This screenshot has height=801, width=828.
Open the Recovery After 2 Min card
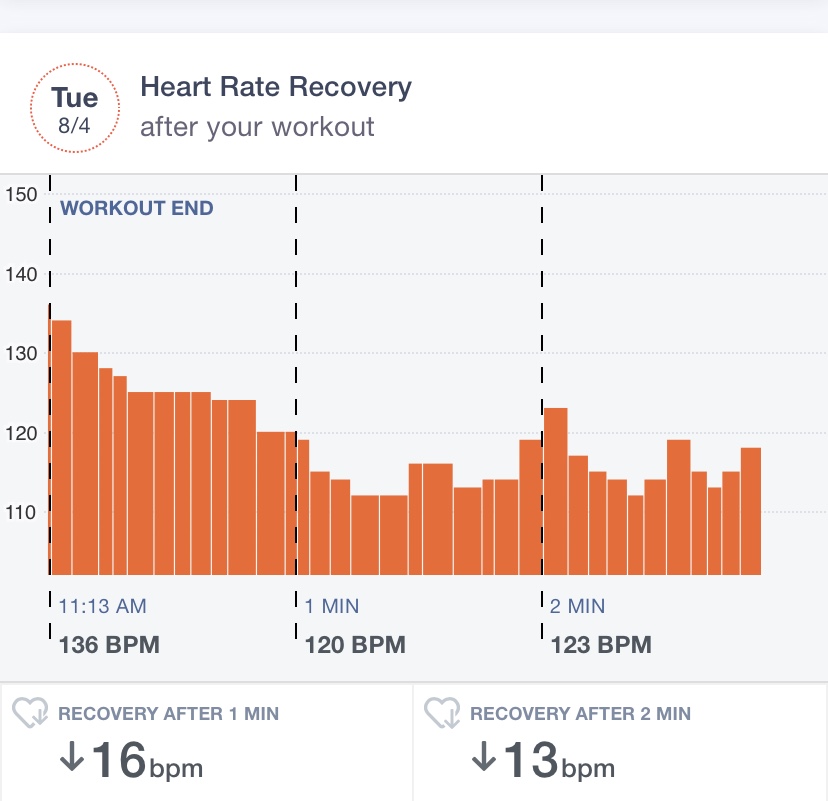[x=620, y=742]
